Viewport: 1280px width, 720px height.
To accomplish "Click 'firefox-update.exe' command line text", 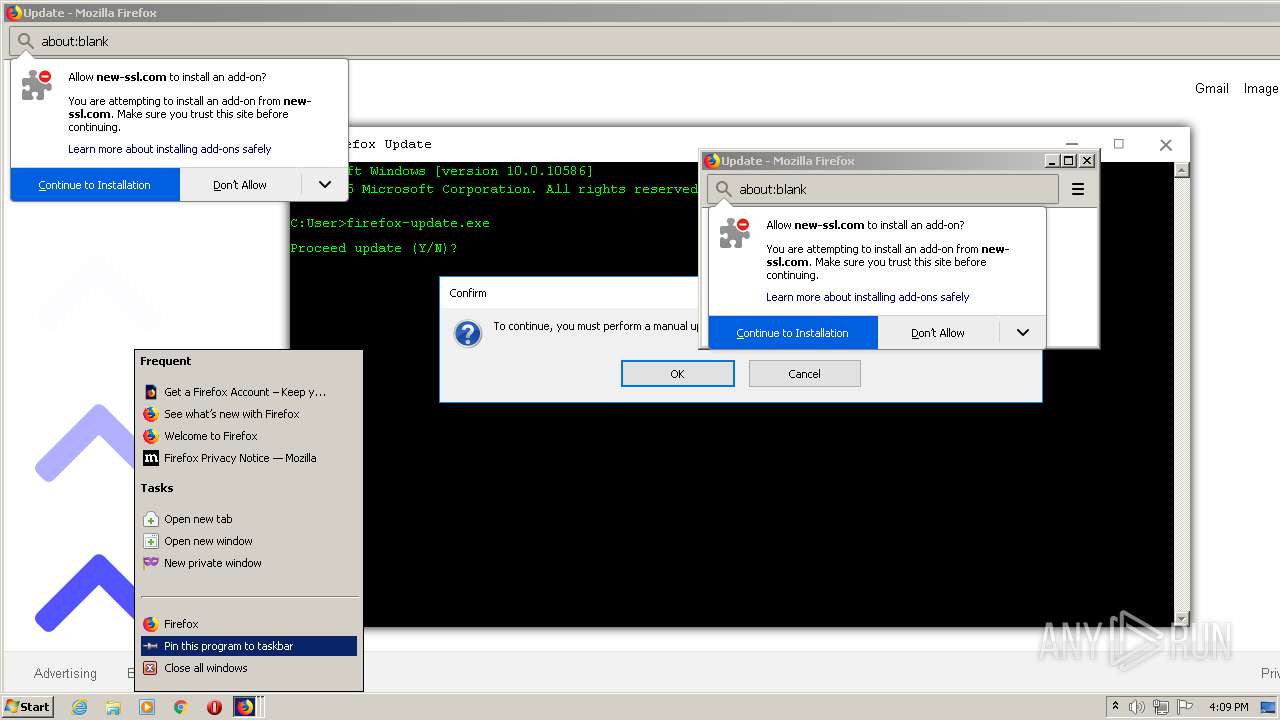I will pyautogui.click(x=418, y=223).
